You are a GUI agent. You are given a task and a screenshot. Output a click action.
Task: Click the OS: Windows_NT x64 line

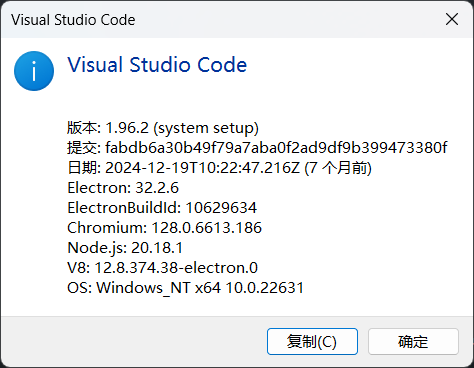(185, 288)
